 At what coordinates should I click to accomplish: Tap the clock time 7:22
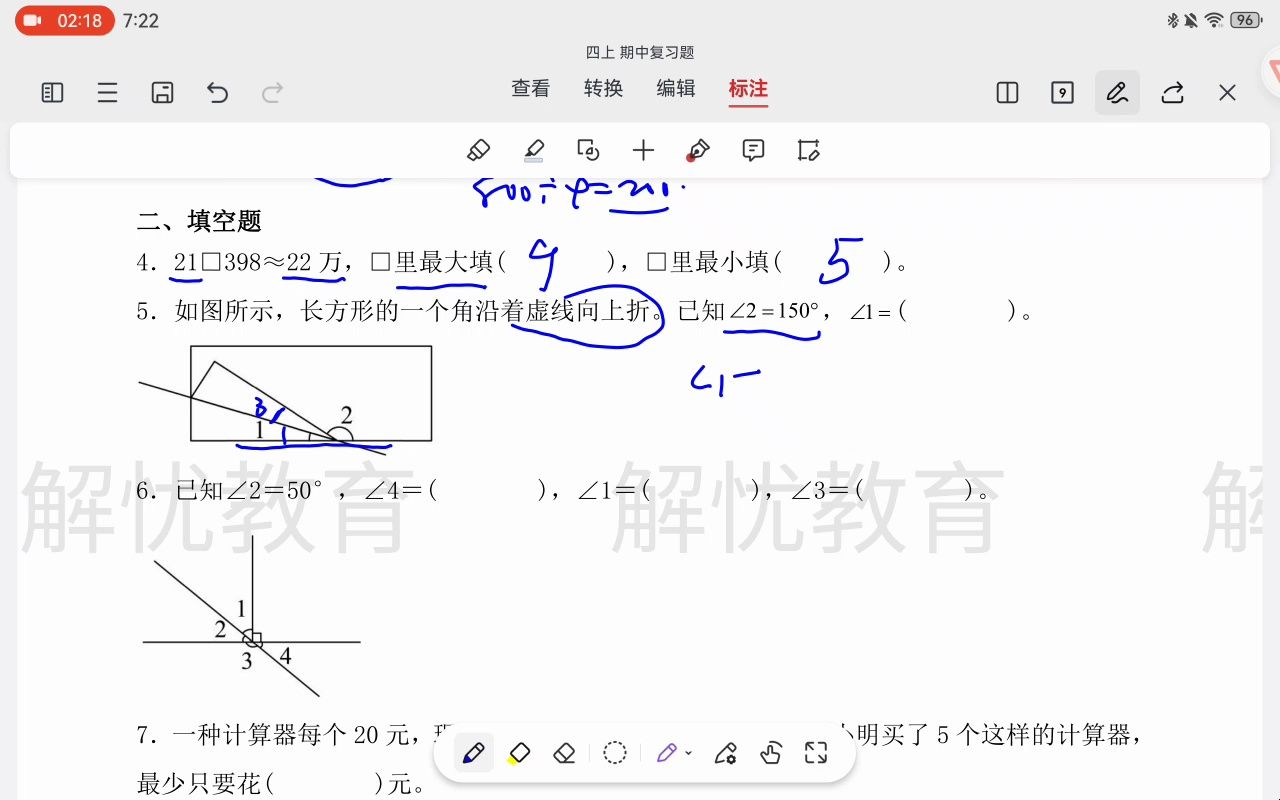coord(141,21)
